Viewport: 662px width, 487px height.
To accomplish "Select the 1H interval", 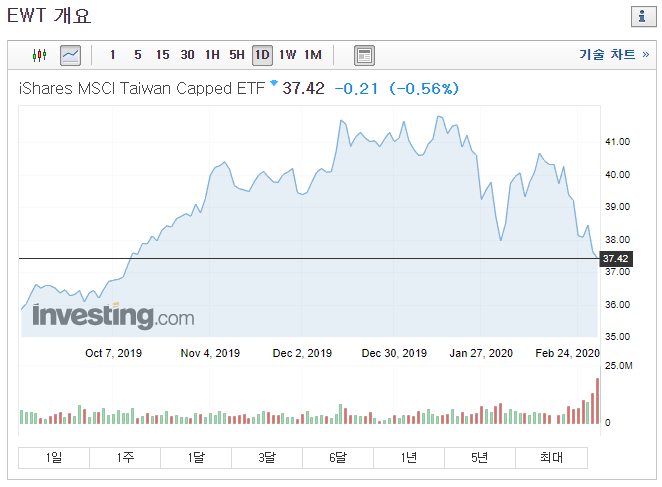I will [212, 55].
